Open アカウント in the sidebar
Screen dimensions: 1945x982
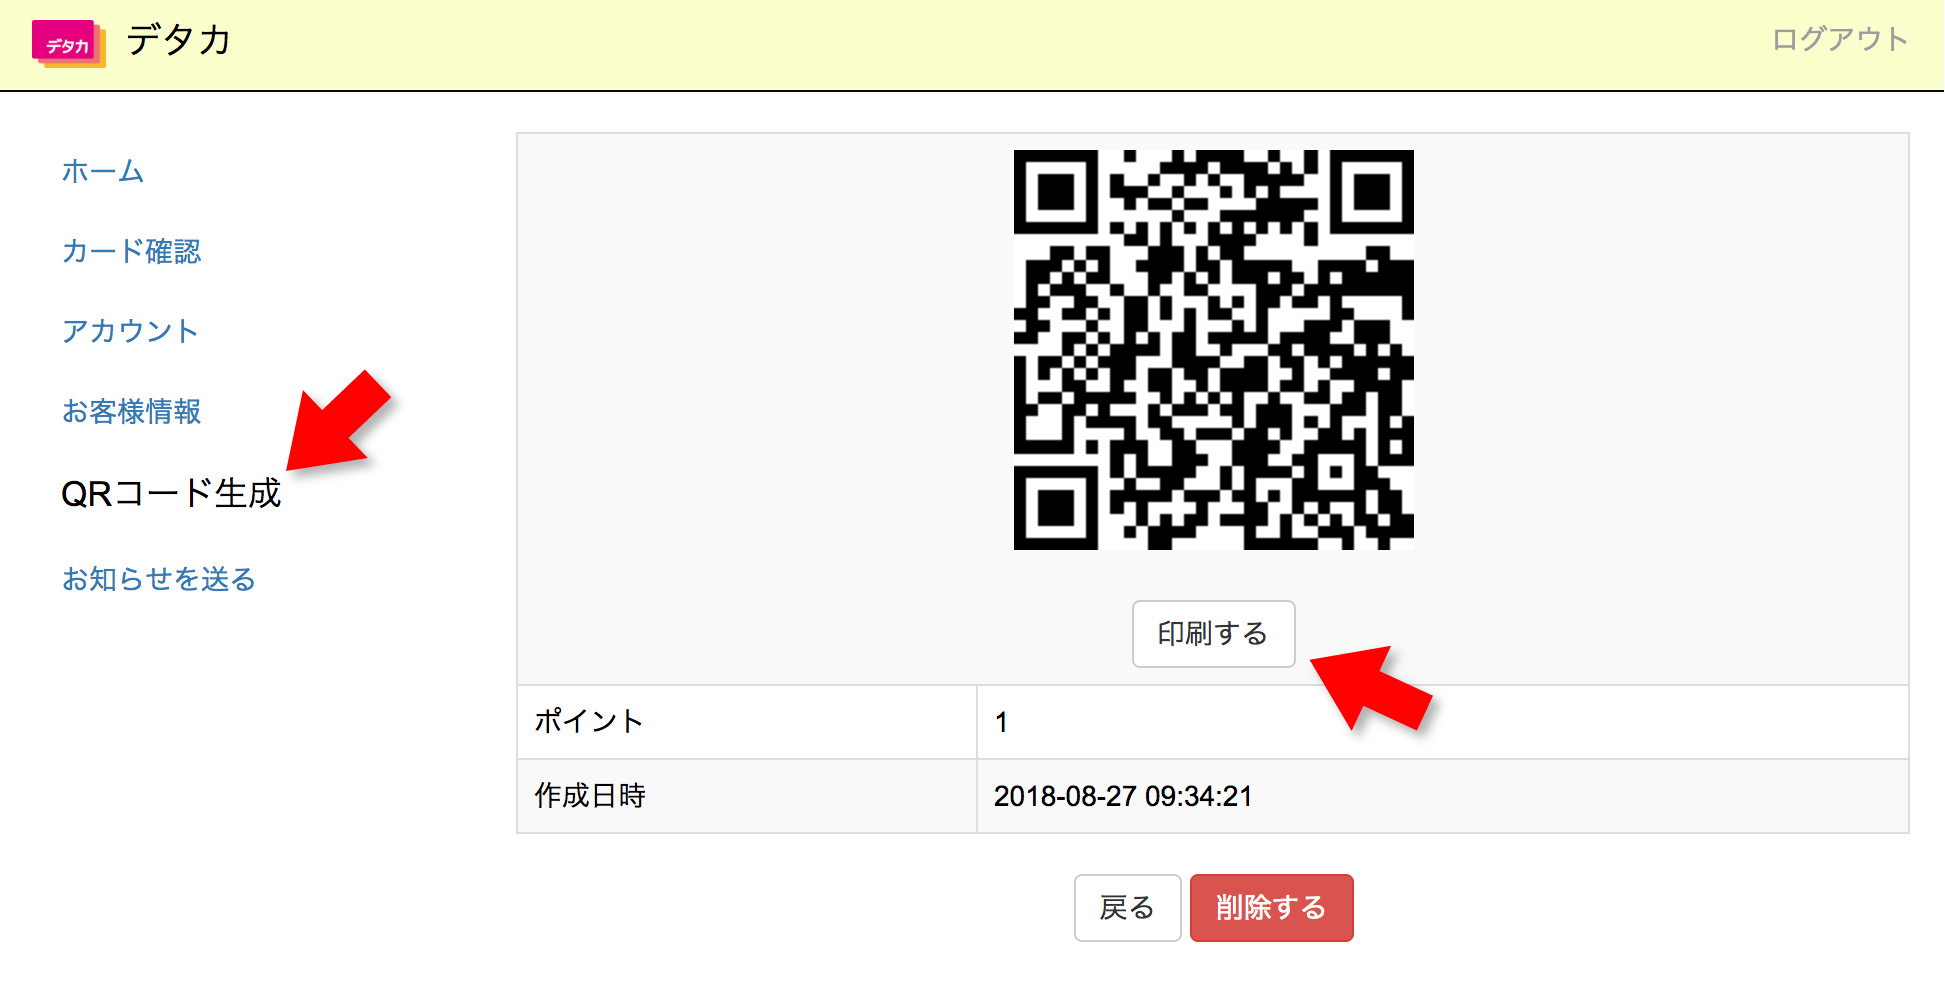coord(130,331)
